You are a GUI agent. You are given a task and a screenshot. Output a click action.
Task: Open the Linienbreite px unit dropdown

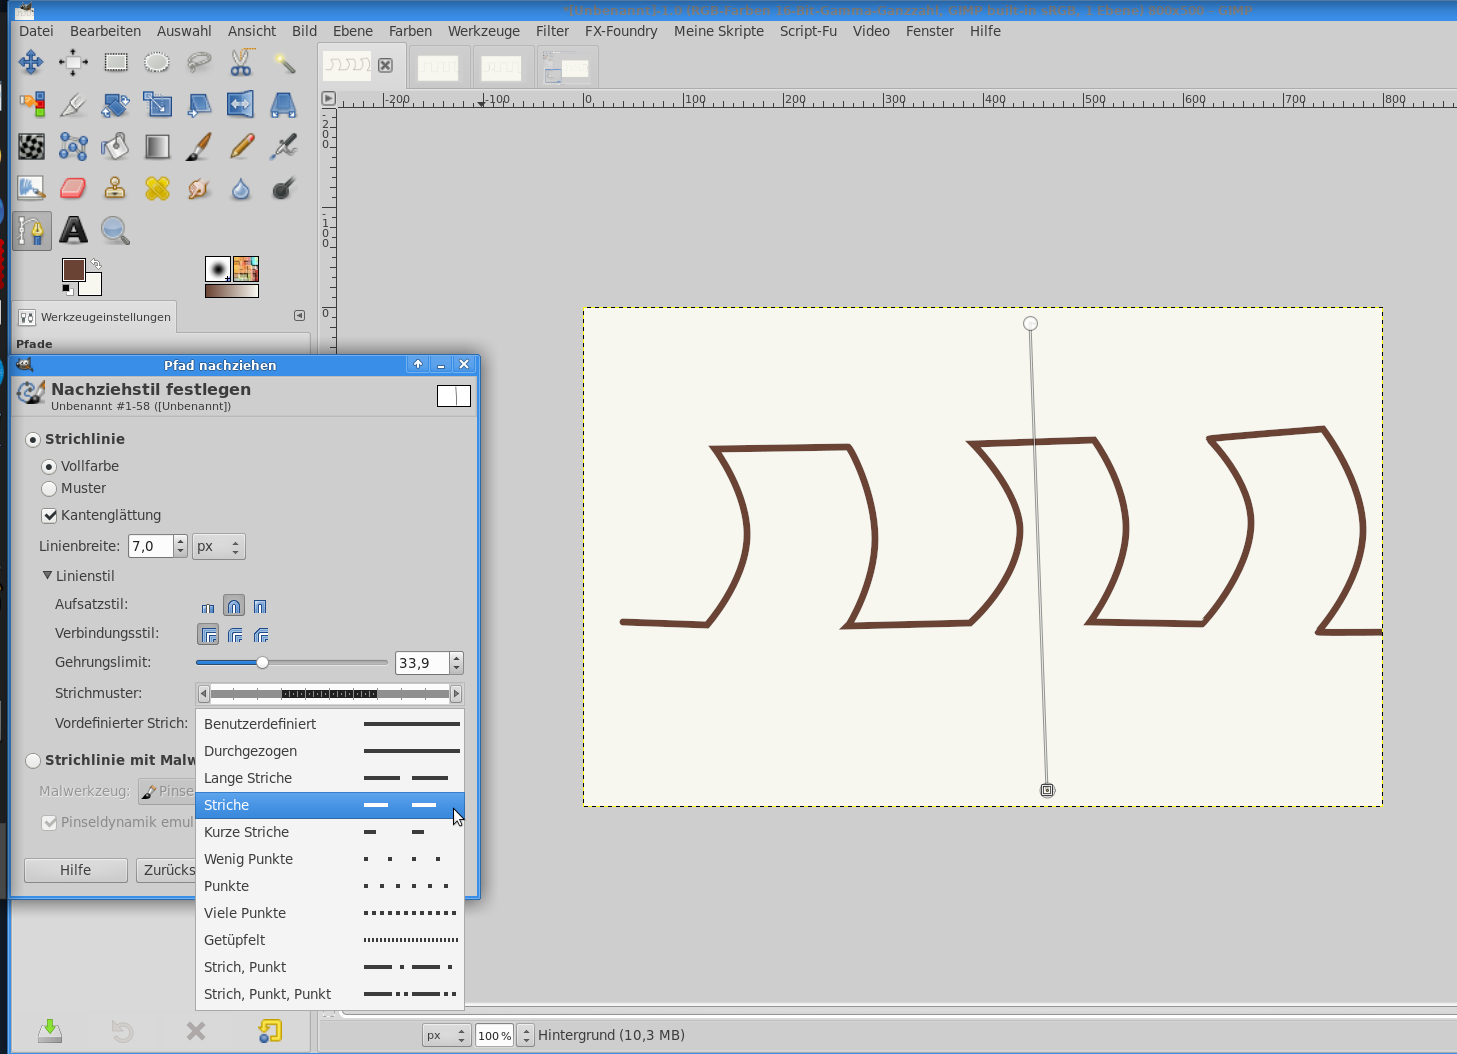pos(219,547)
